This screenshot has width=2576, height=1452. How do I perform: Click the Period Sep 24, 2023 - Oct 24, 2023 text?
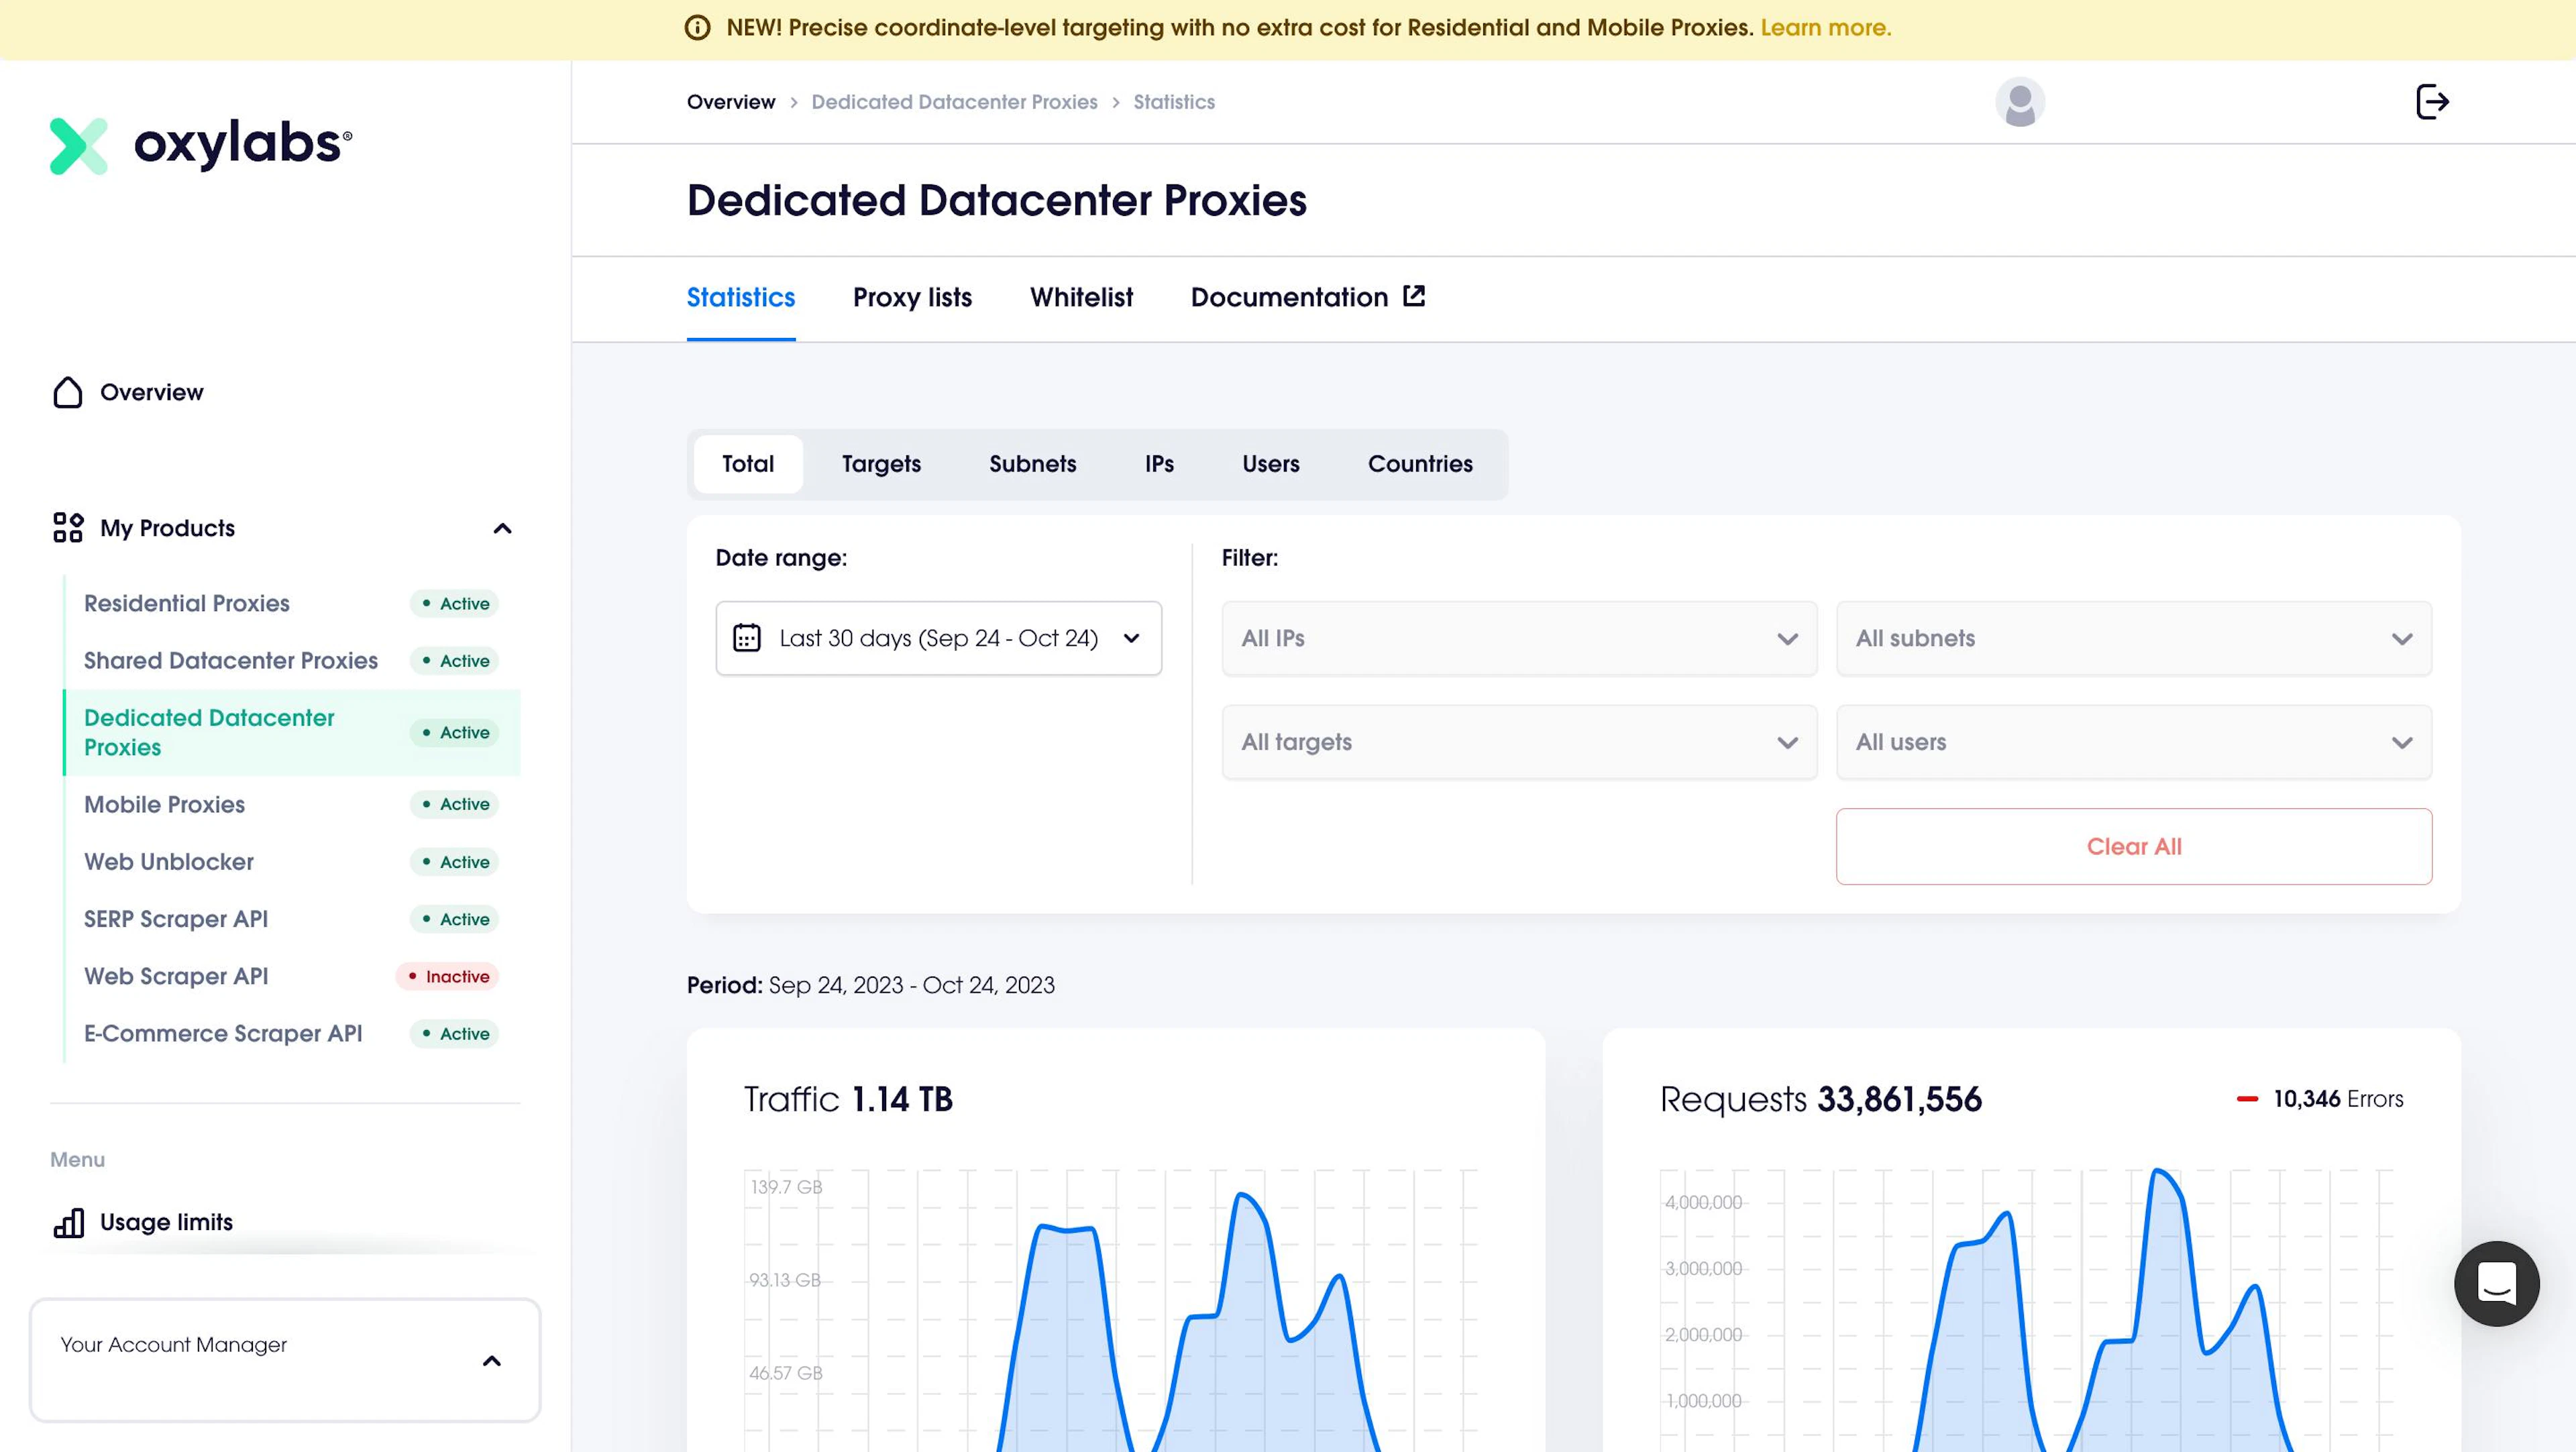pyautogui.click(x=870, y=985)
